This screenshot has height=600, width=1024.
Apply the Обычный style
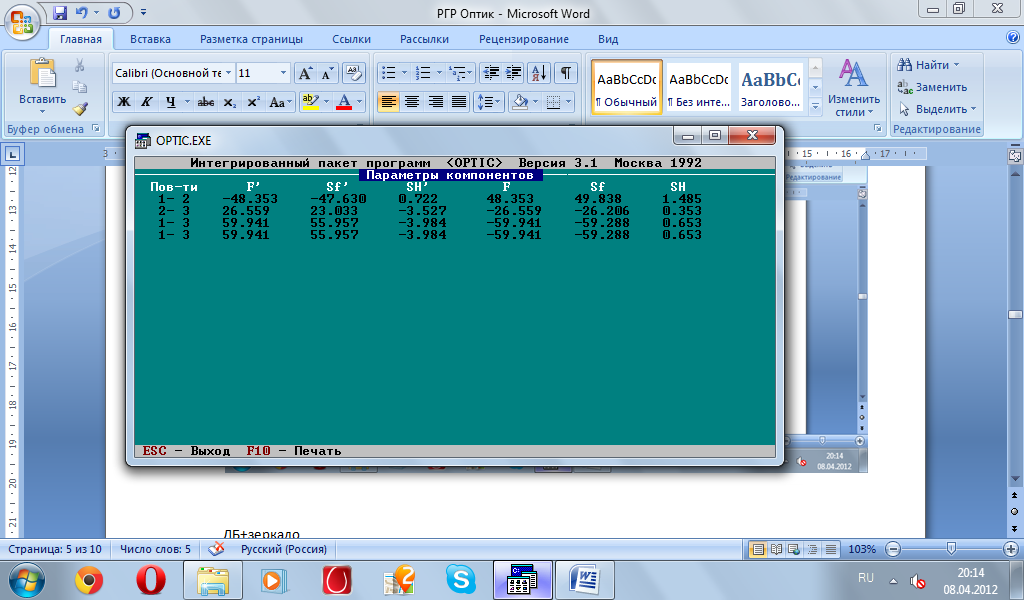click(627, 87)
